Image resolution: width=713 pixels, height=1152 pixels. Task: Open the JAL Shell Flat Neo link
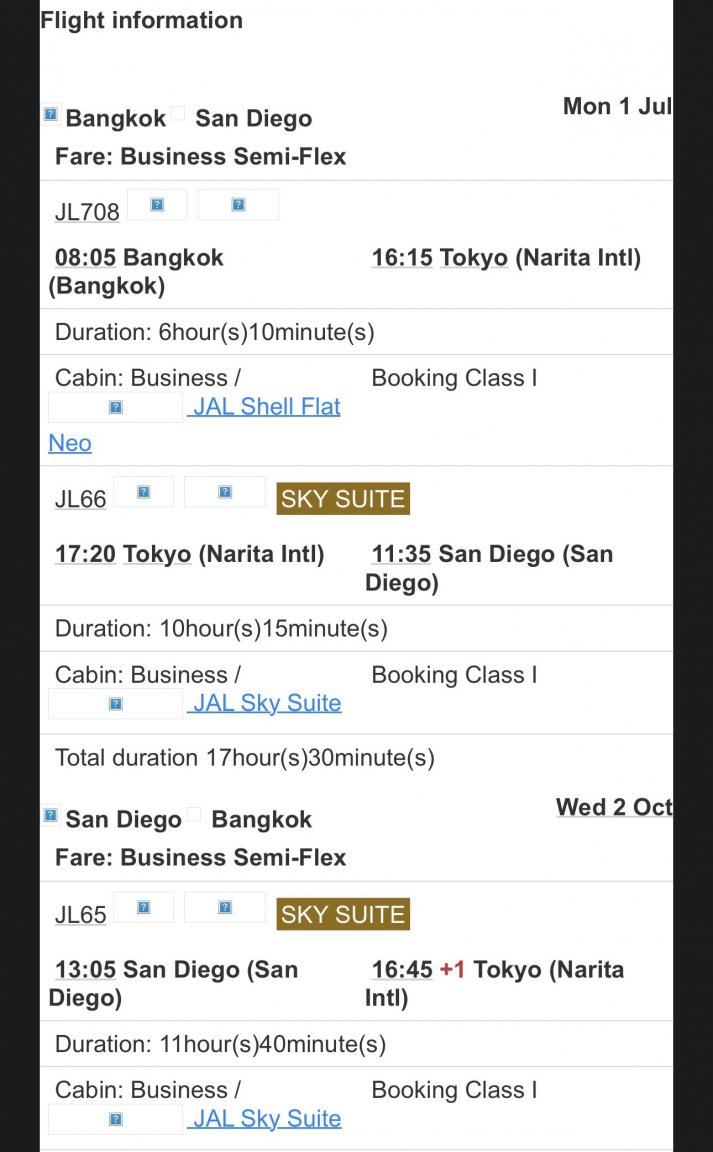tap(266, 407)
